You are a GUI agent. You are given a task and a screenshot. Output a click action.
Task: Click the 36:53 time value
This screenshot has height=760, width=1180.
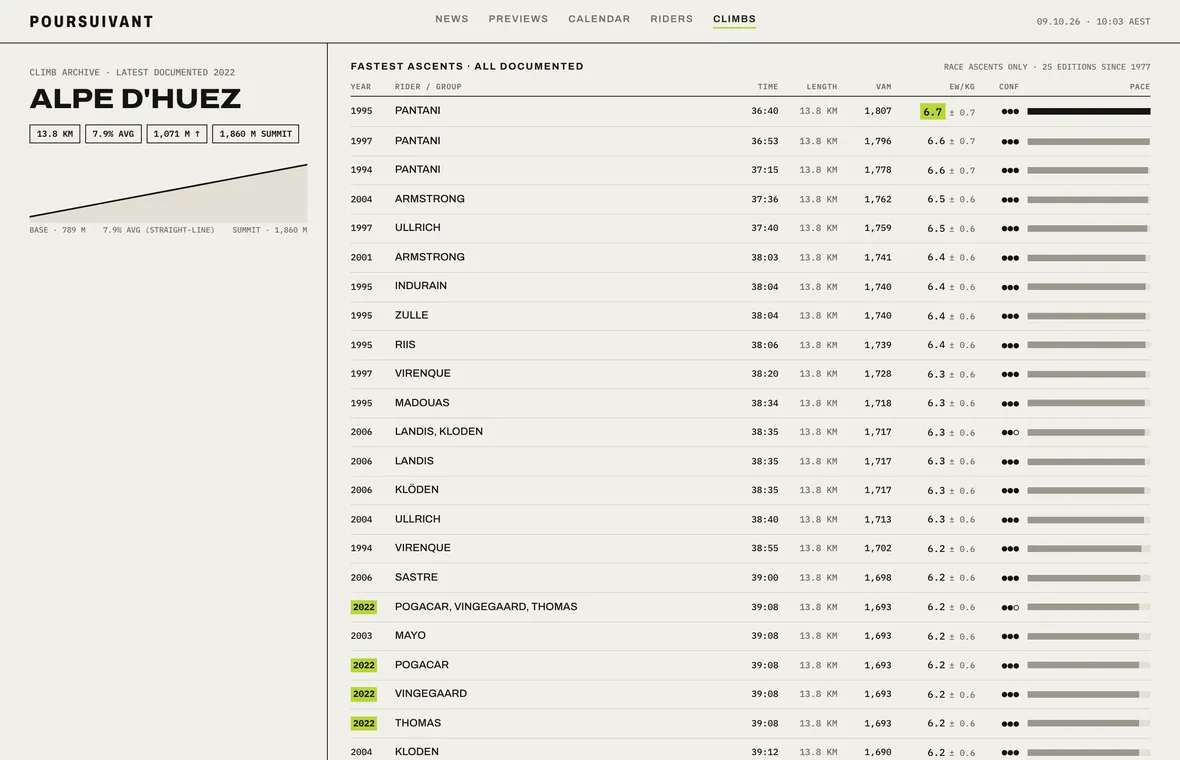pyautogui.click(x=765, y=141)
